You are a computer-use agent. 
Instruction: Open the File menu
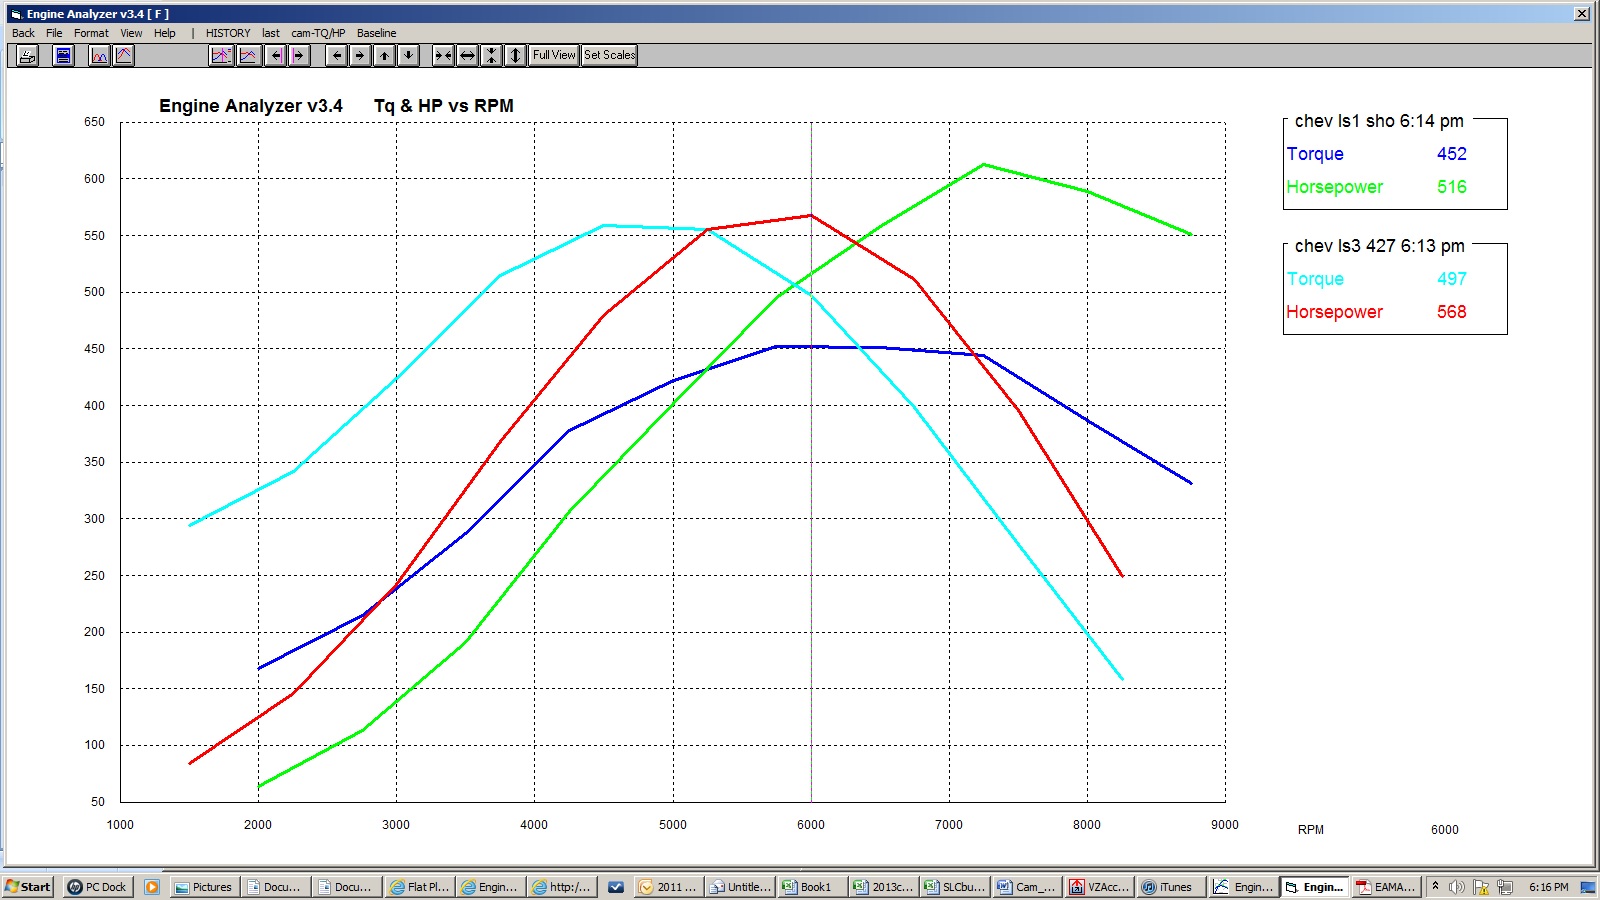click(x=54, y=33)
